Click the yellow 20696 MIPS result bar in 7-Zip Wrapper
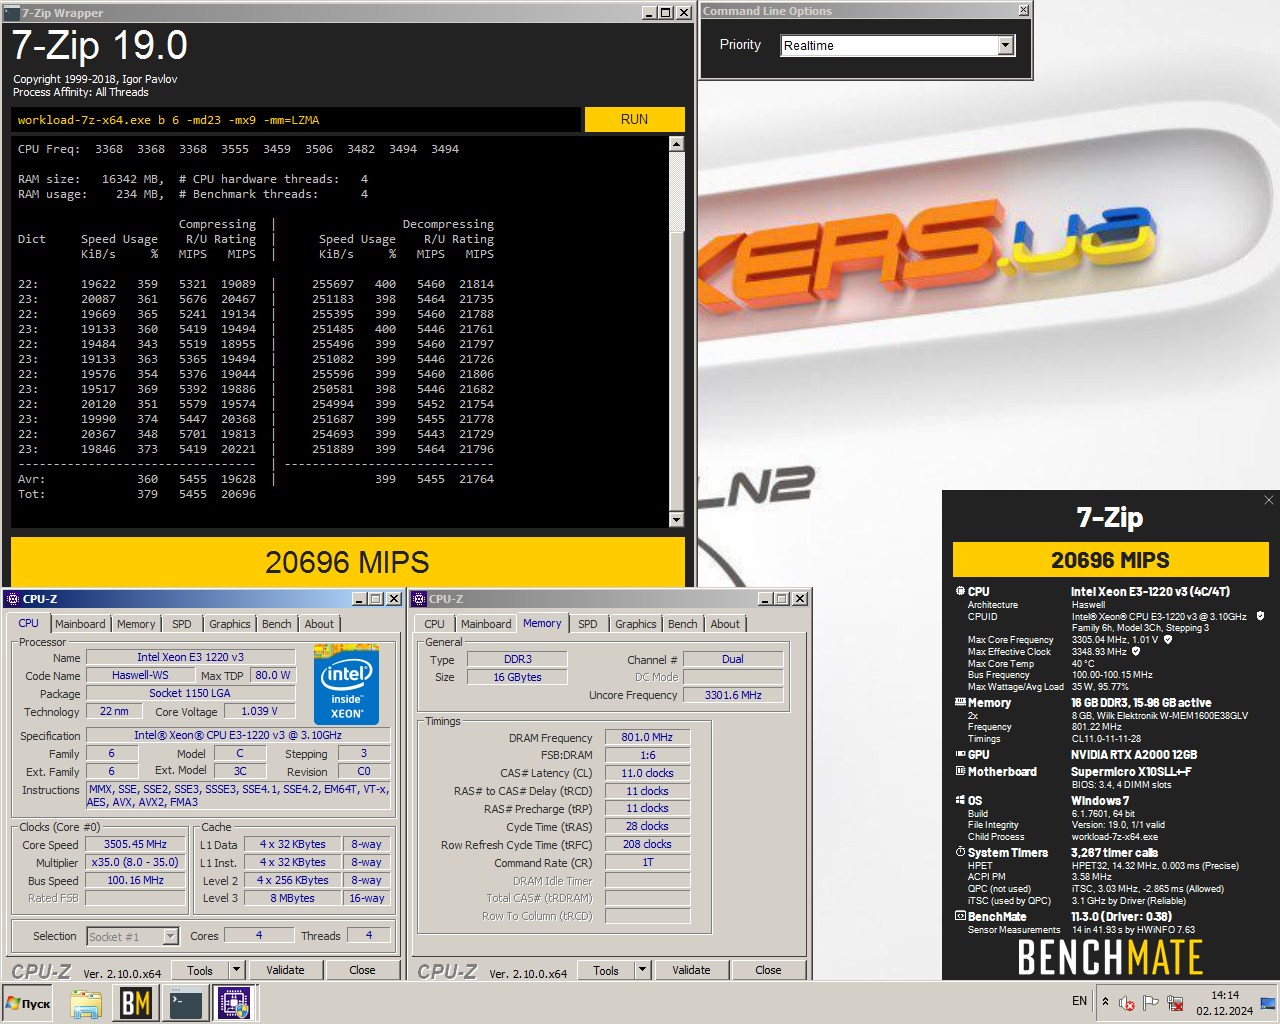 347,562
